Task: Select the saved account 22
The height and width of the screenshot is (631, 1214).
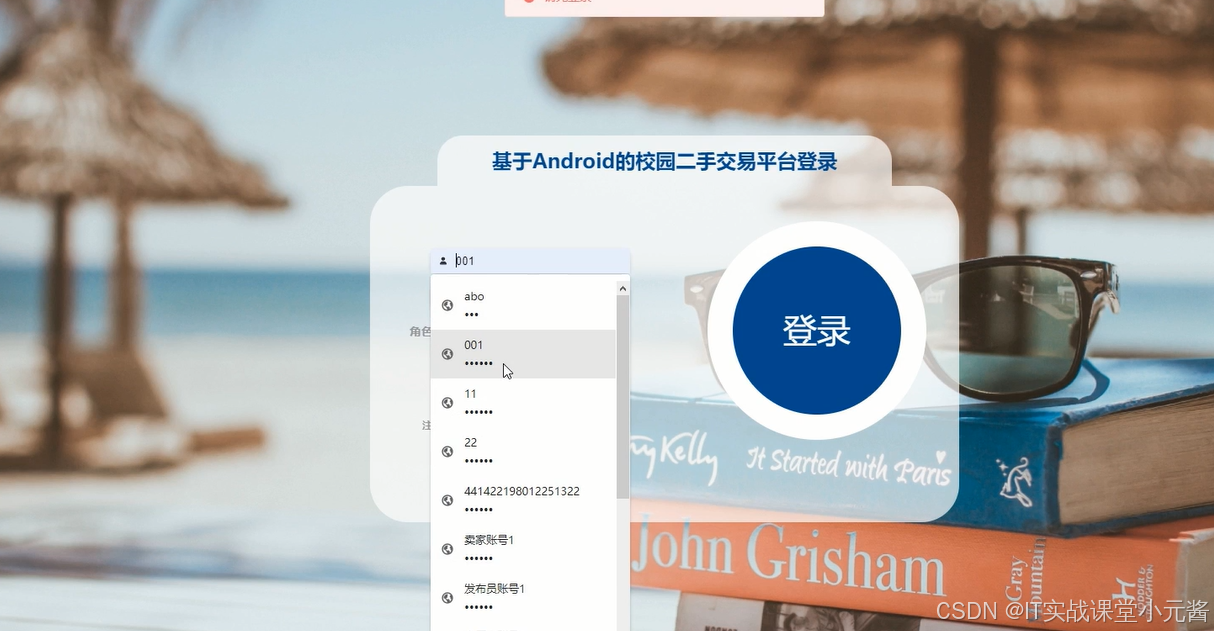Action: point(523,451)
